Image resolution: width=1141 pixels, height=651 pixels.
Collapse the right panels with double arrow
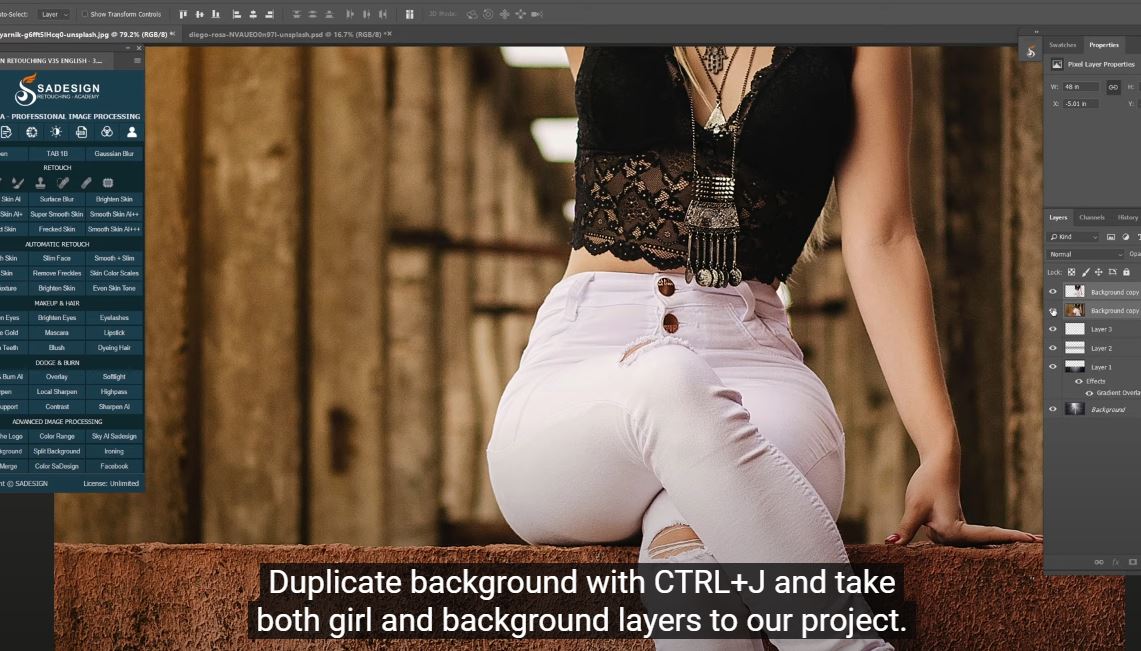pos(1036,32)
